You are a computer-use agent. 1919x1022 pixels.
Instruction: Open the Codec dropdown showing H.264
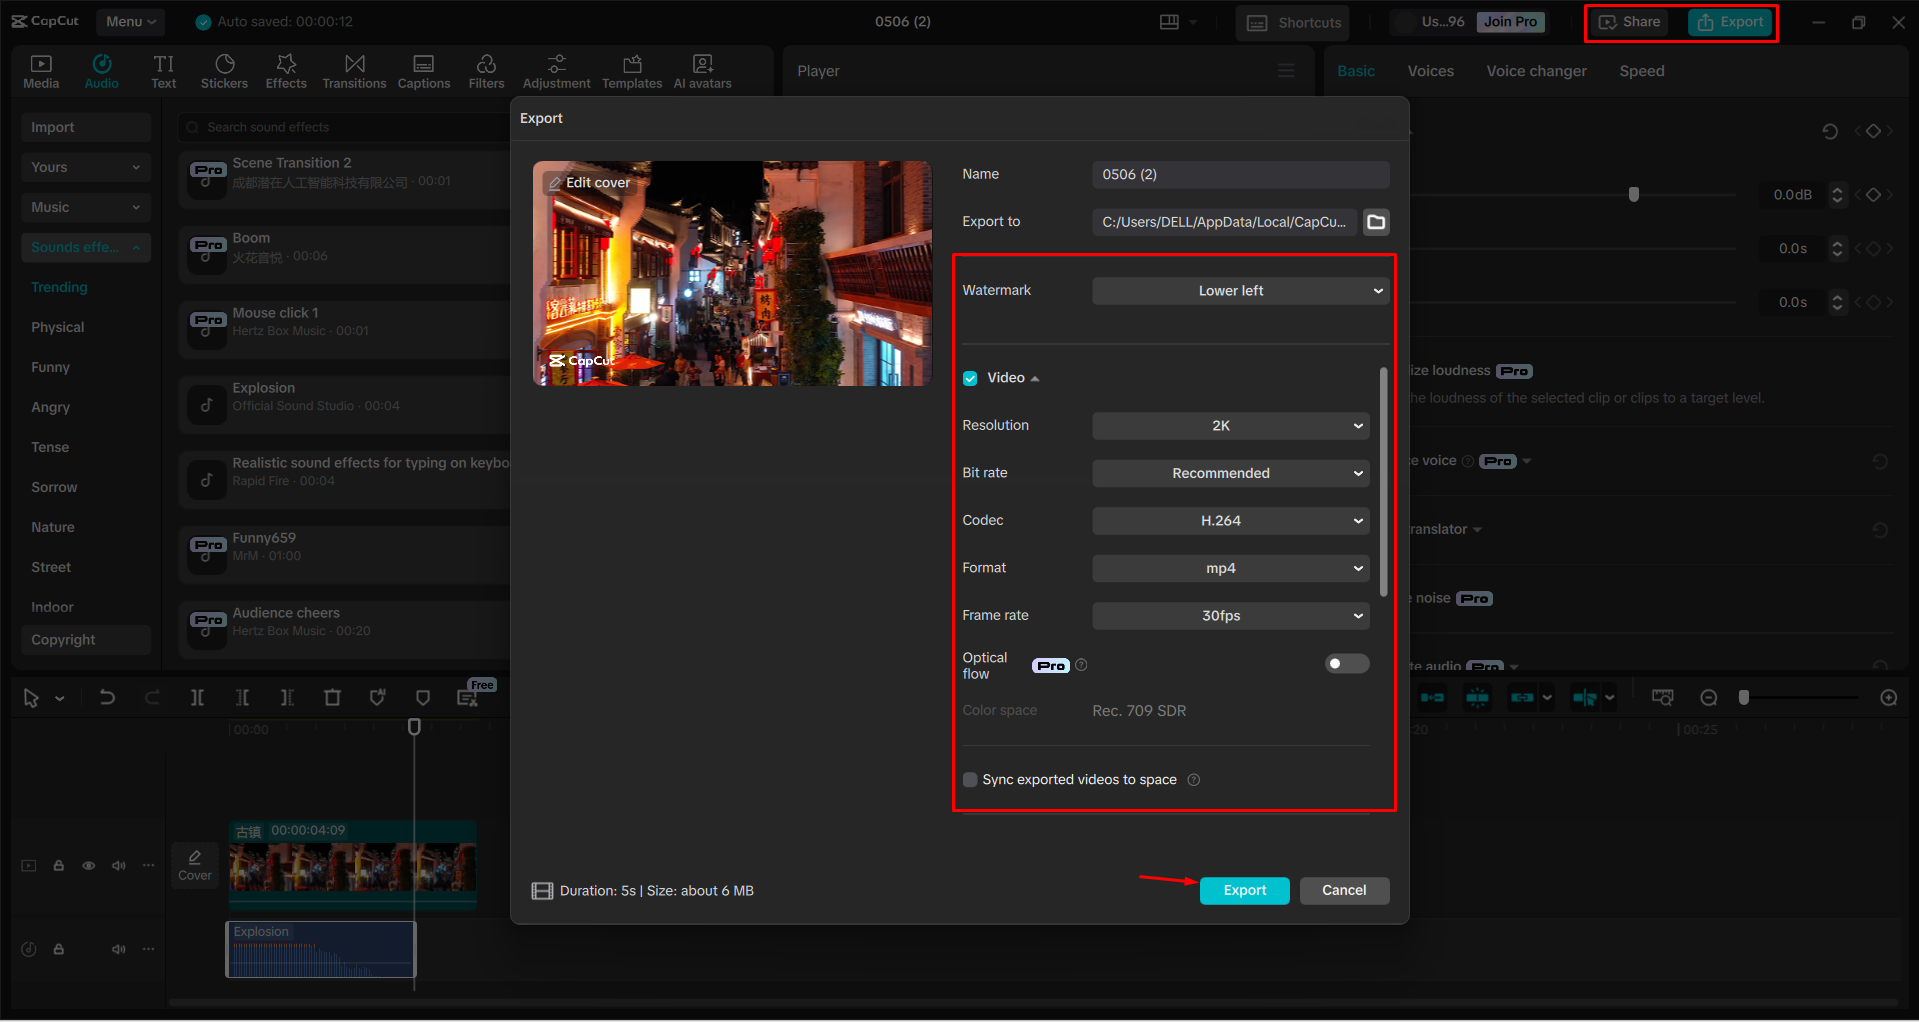point(1230,520)
